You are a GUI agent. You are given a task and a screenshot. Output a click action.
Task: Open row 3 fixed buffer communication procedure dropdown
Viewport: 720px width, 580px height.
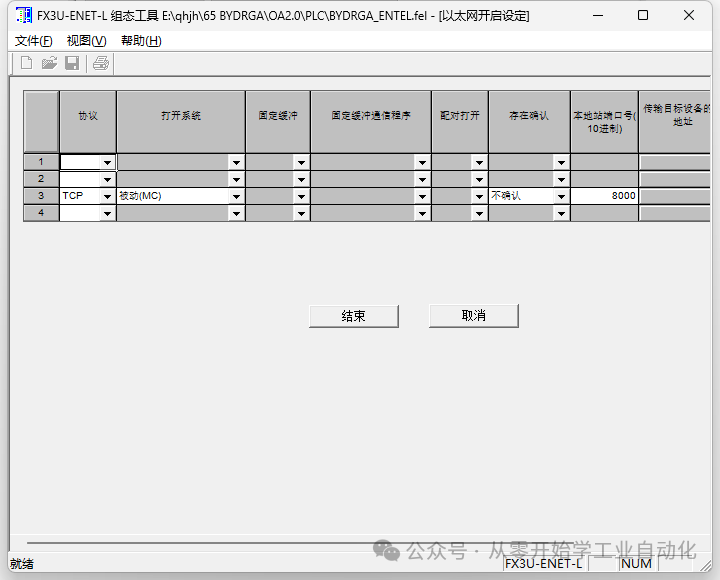pyautogui.click(x=422, y=197)
